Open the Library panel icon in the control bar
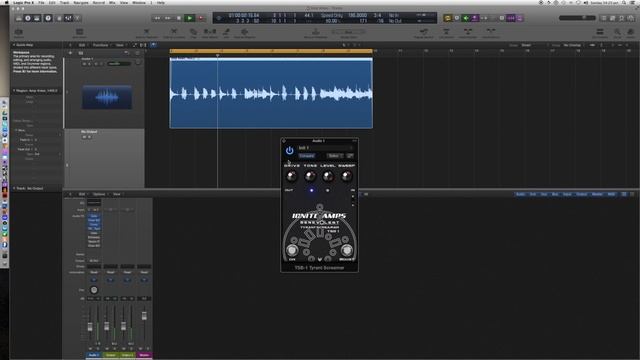 19,18
